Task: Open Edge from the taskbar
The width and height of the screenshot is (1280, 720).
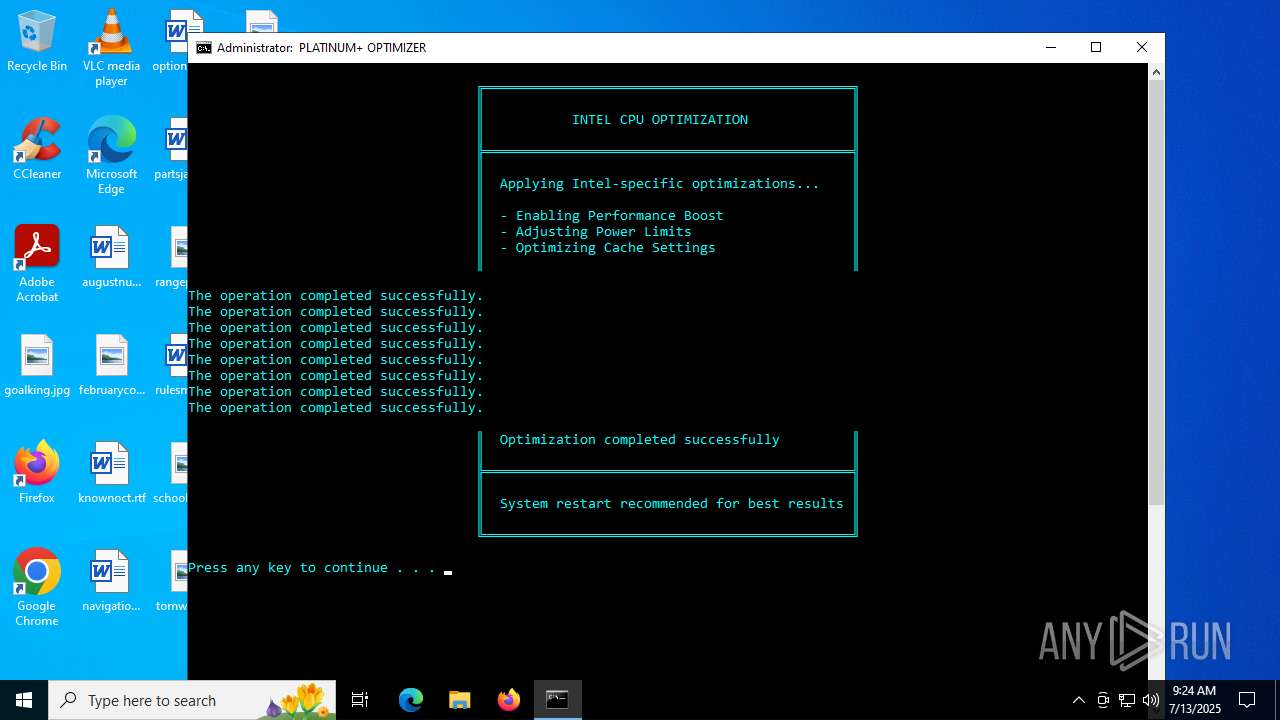Action: tap(411, 700)
